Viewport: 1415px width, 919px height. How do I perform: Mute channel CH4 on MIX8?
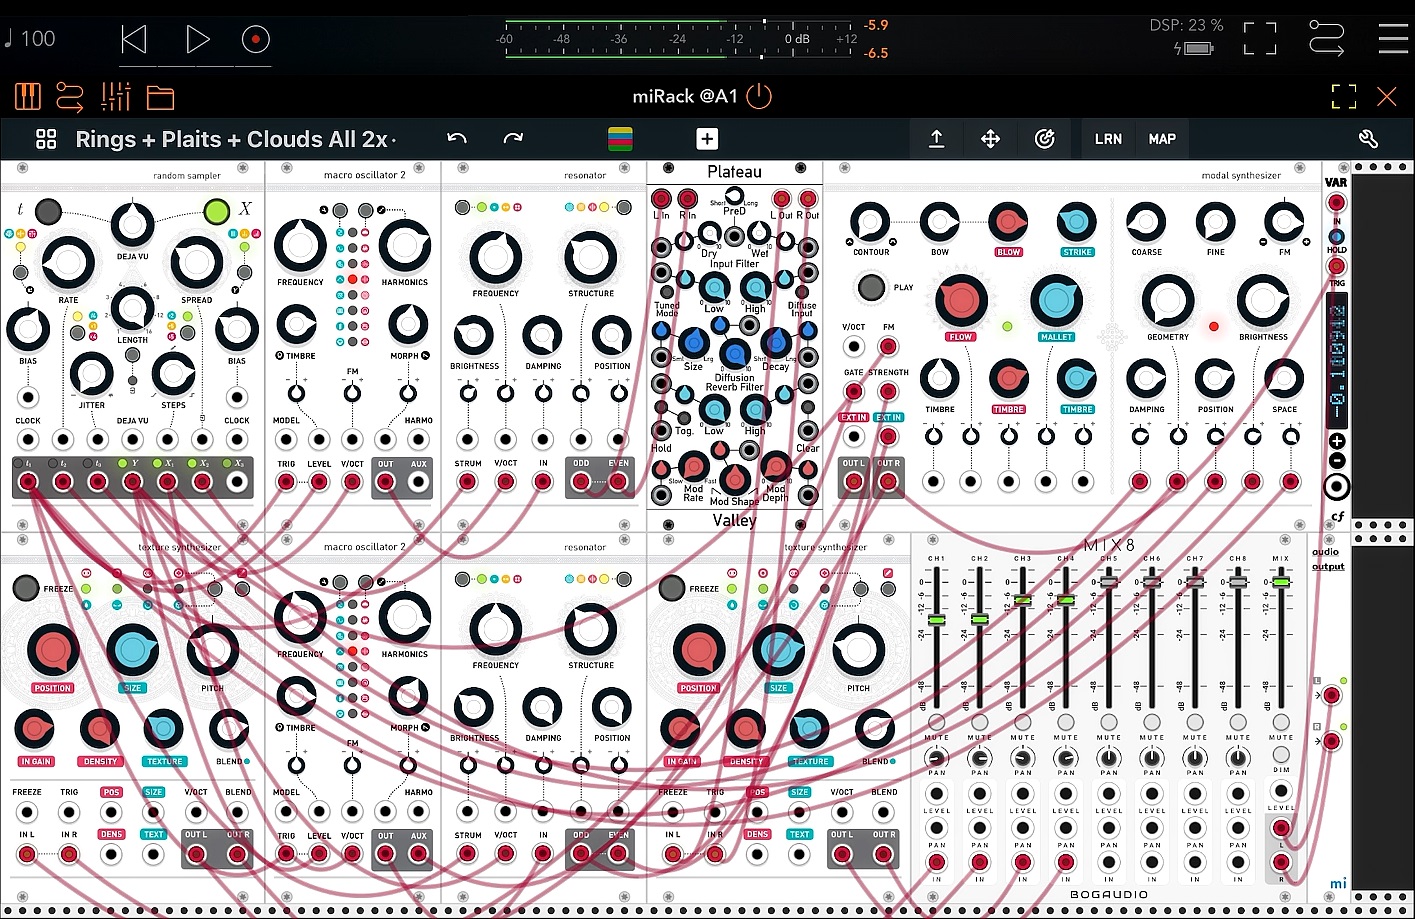pos(1066,722)
